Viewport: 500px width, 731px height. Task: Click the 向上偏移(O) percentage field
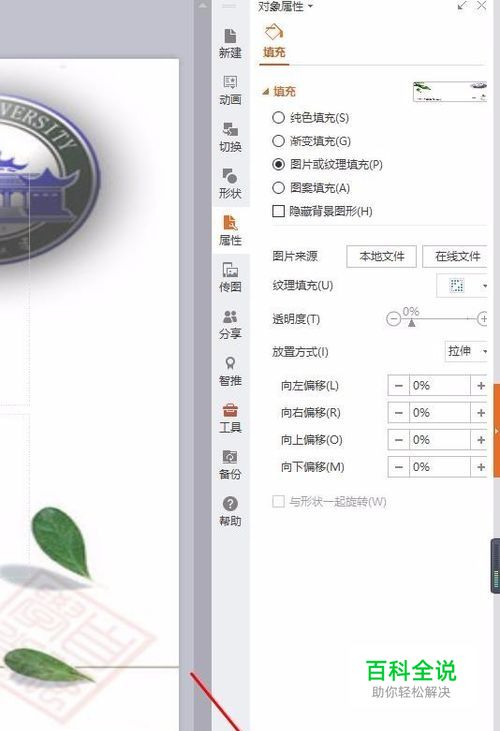click(x=440, y=440)
